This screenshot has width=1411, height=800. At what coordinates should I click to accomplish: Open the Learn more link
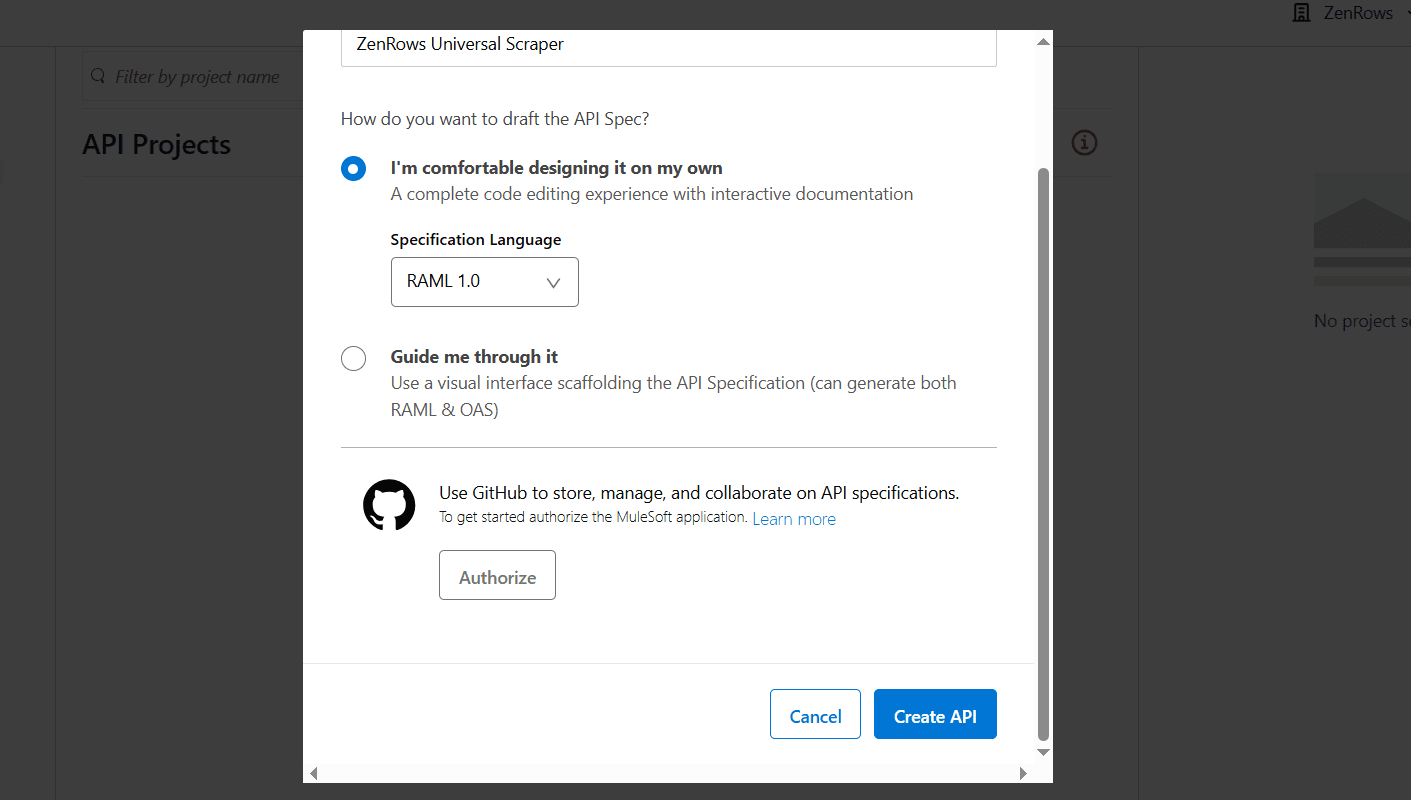tap(794, 519)
